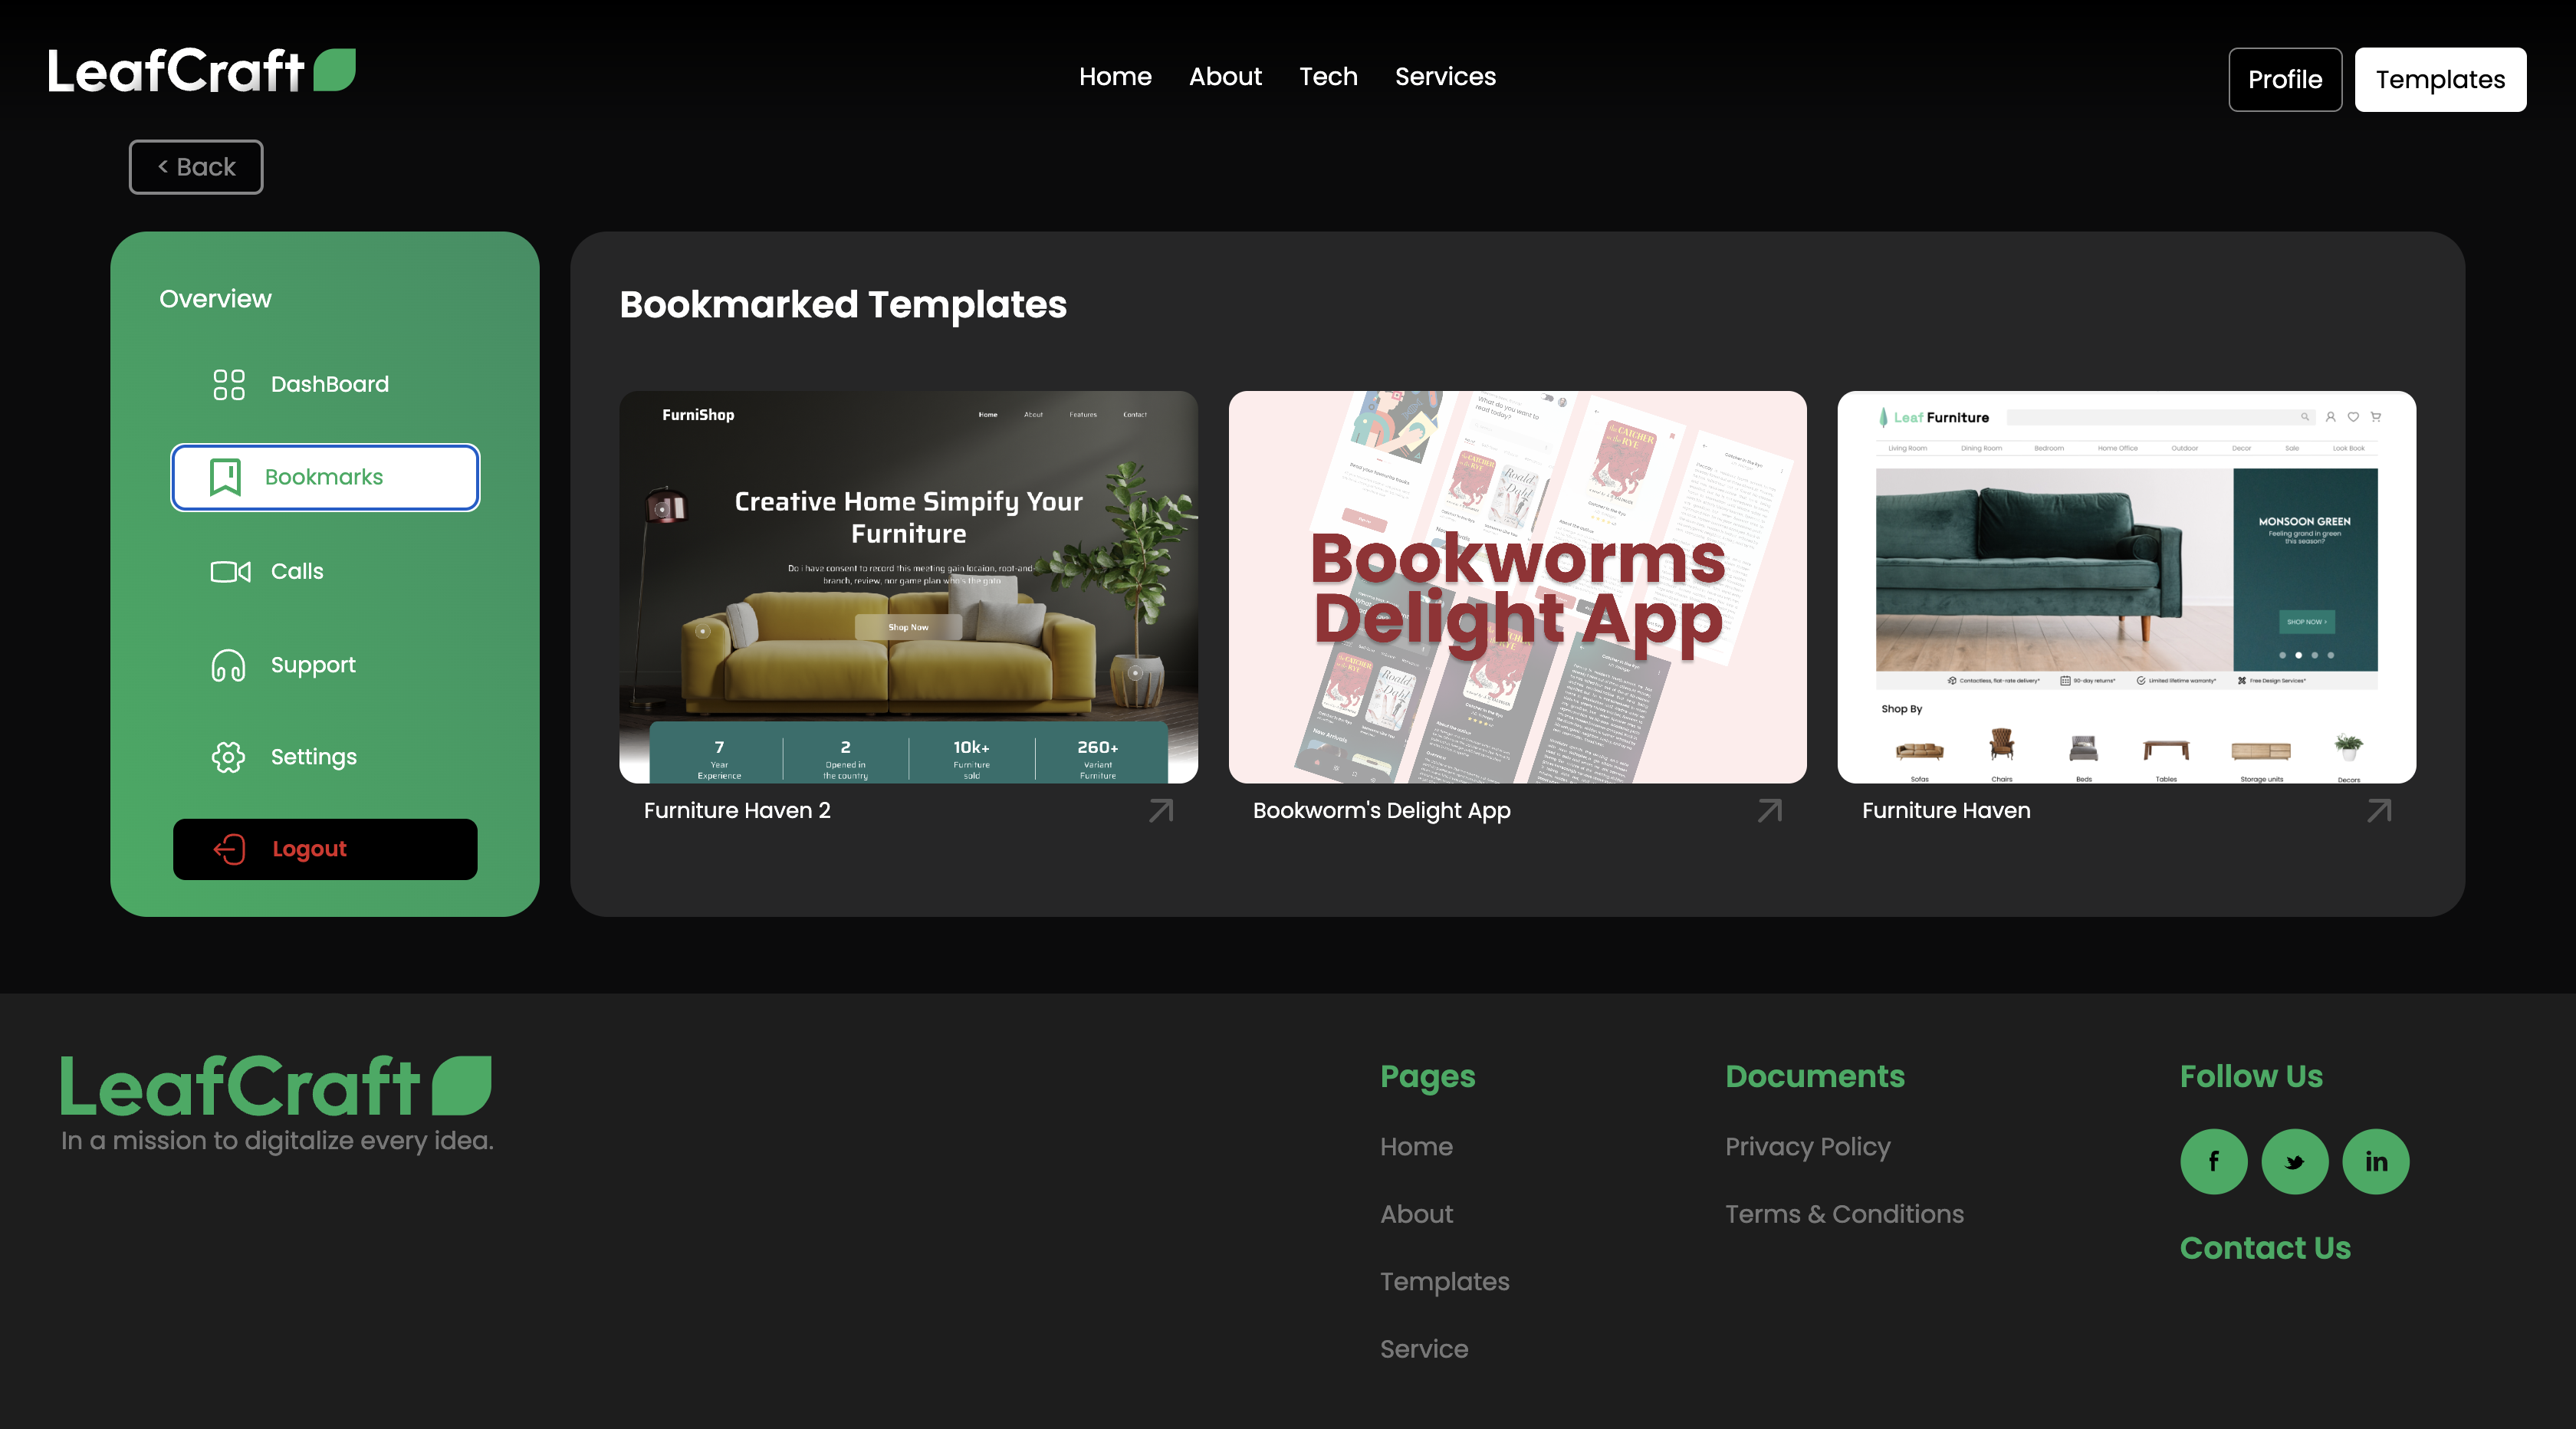Open Support from the sidebar
This screenshot has width=2576, height=1429.
point(312,665)
